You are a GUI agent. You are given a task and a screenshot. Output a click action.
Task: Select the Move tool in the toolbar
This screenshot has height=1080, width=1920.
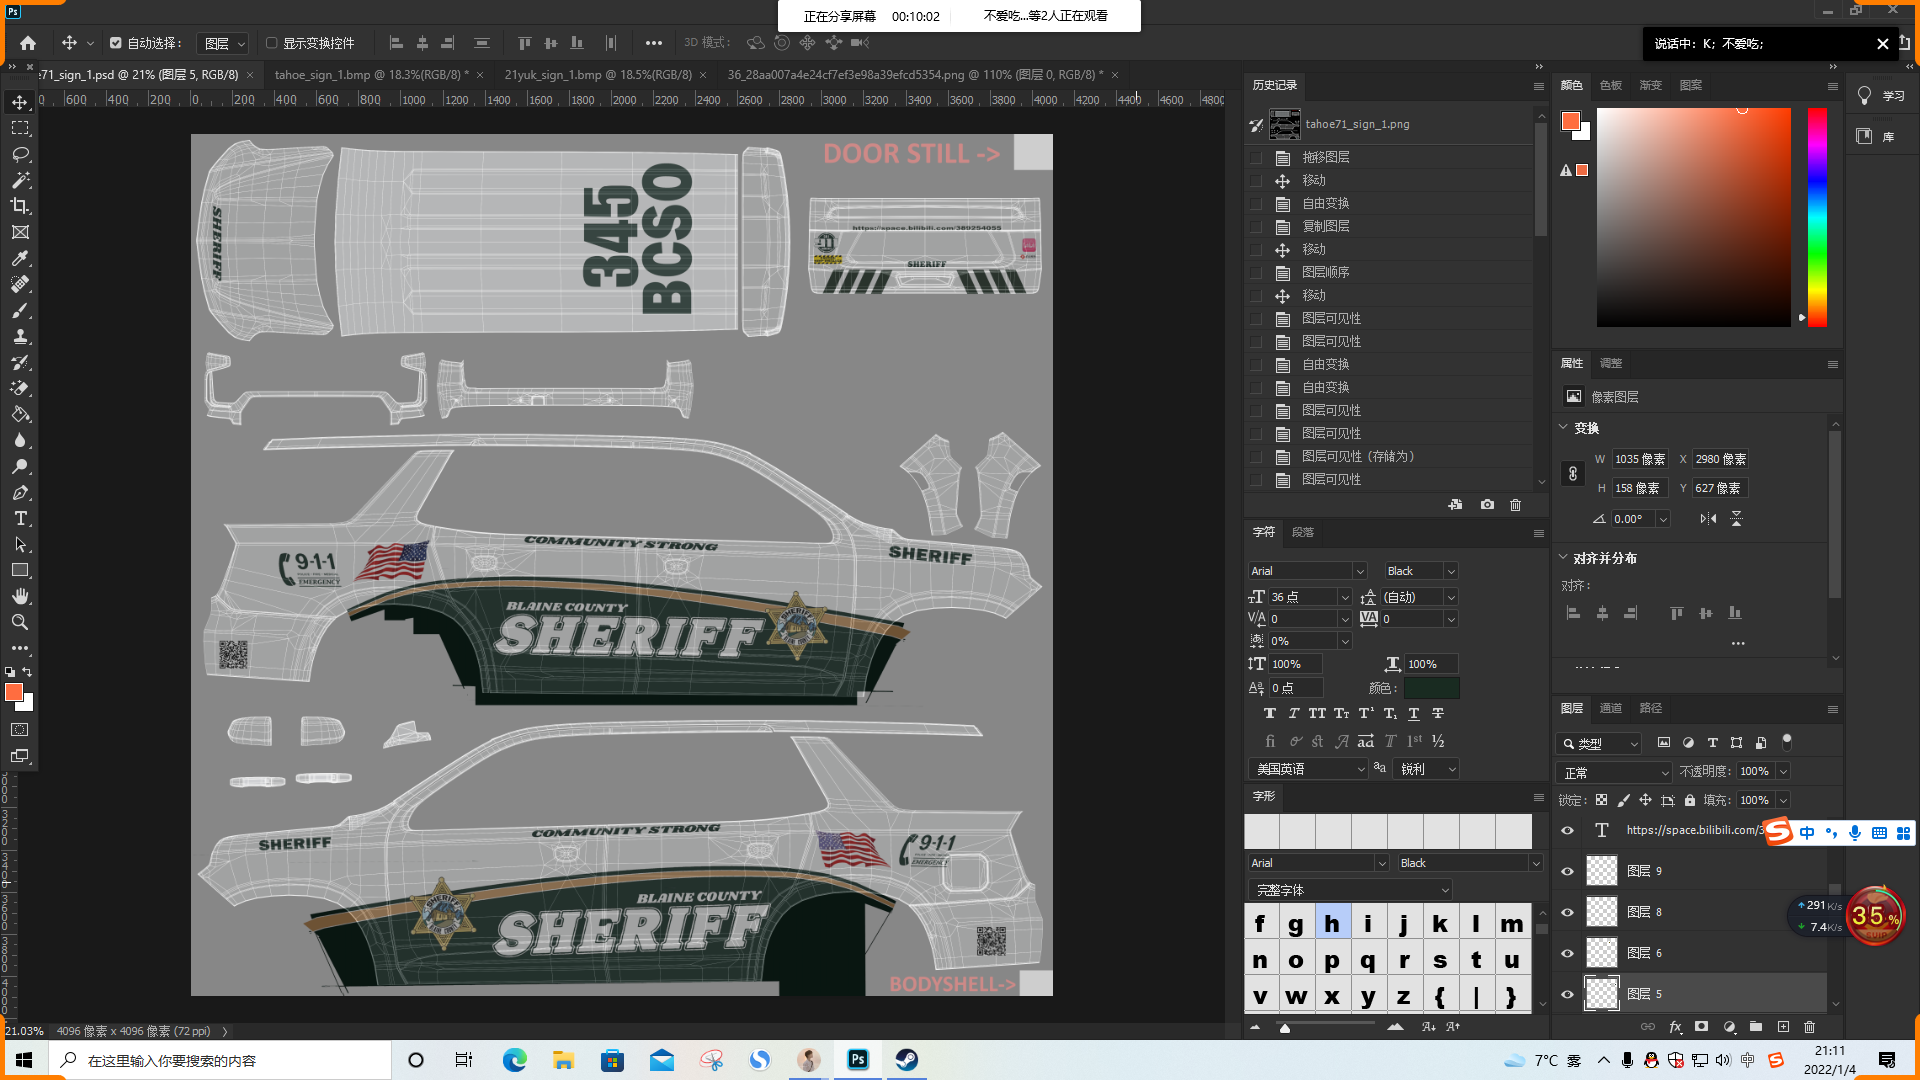coord(20,102)
